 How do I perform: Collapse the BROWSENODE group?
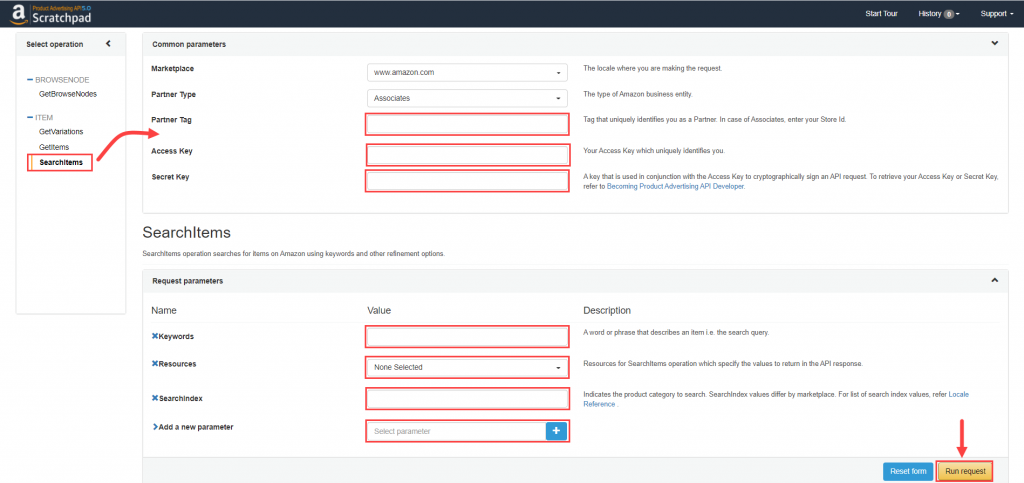tap(29, 80)
